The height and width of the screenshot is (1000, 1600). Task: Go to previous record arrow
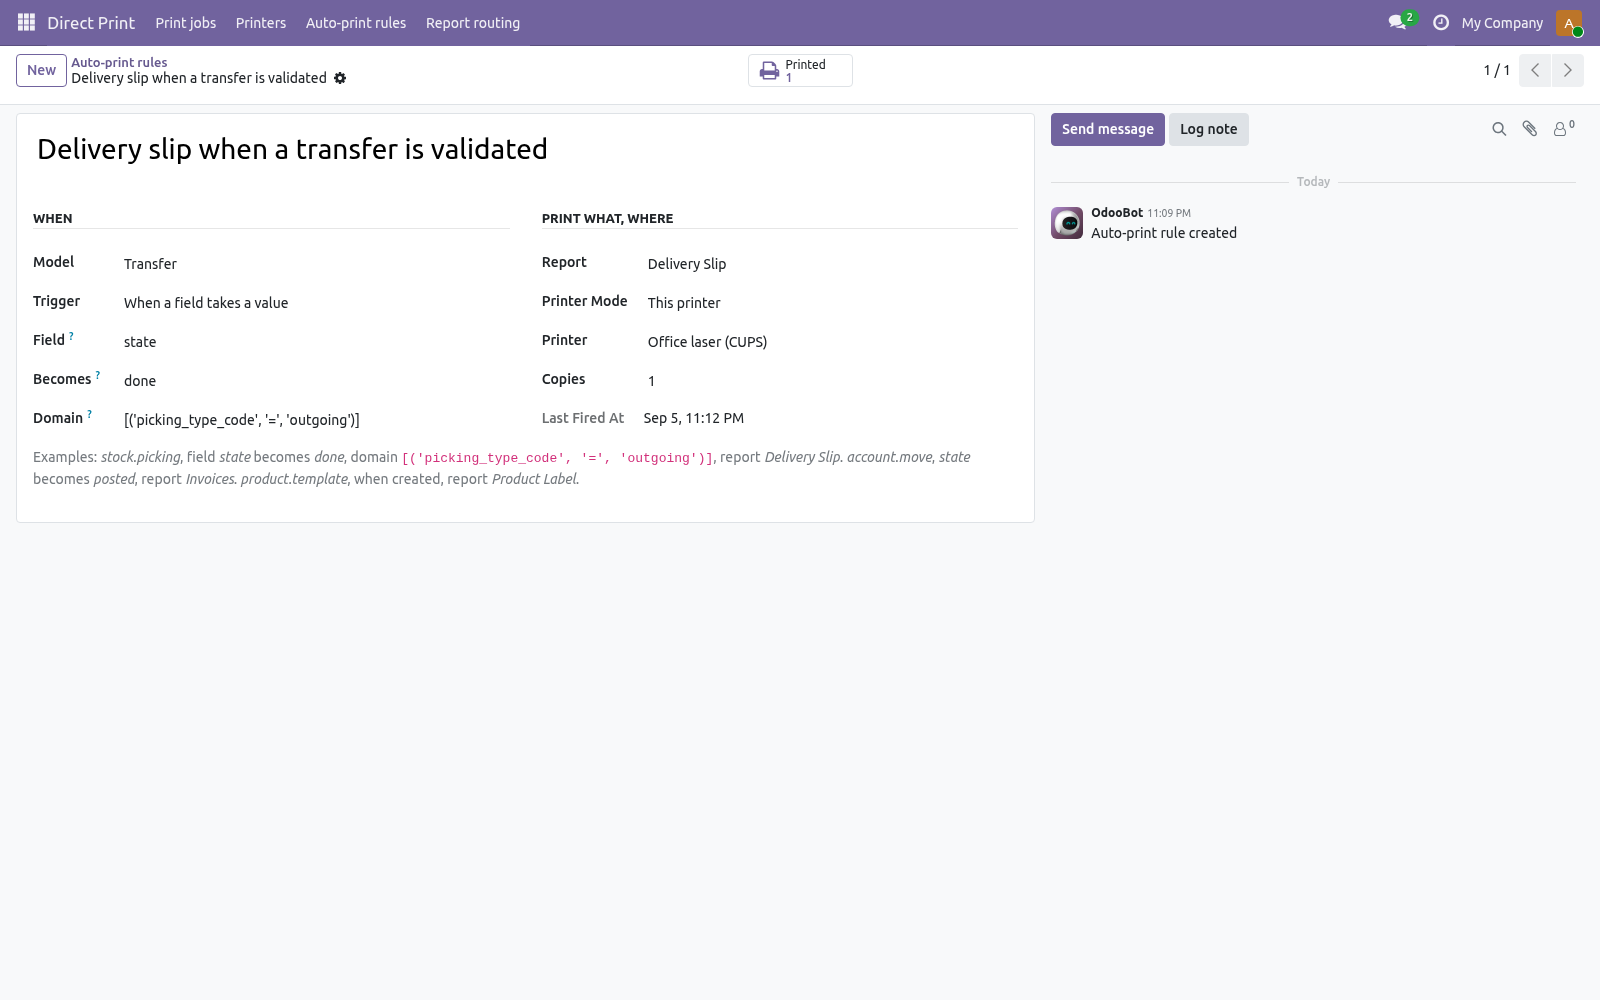click(x=1535, y=70)
